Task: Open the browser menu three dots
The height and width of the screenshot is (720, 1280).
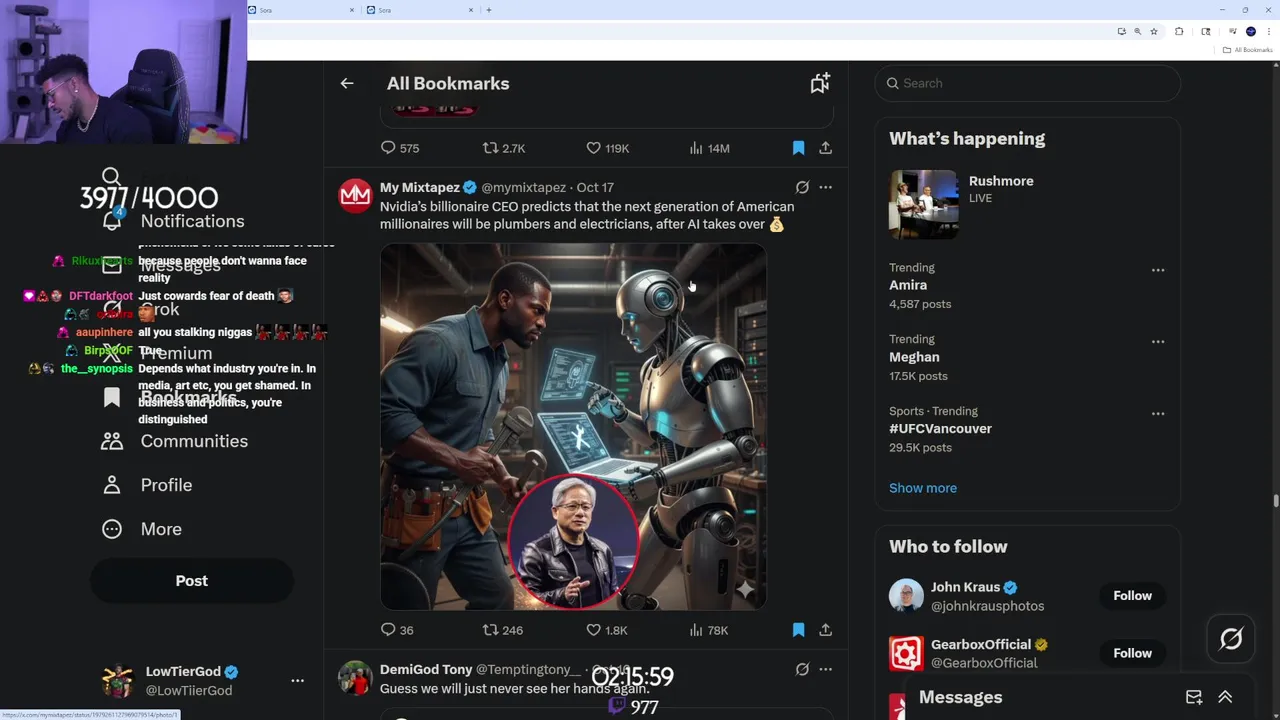Action: pyautogui.click(x=1269, y=32)
